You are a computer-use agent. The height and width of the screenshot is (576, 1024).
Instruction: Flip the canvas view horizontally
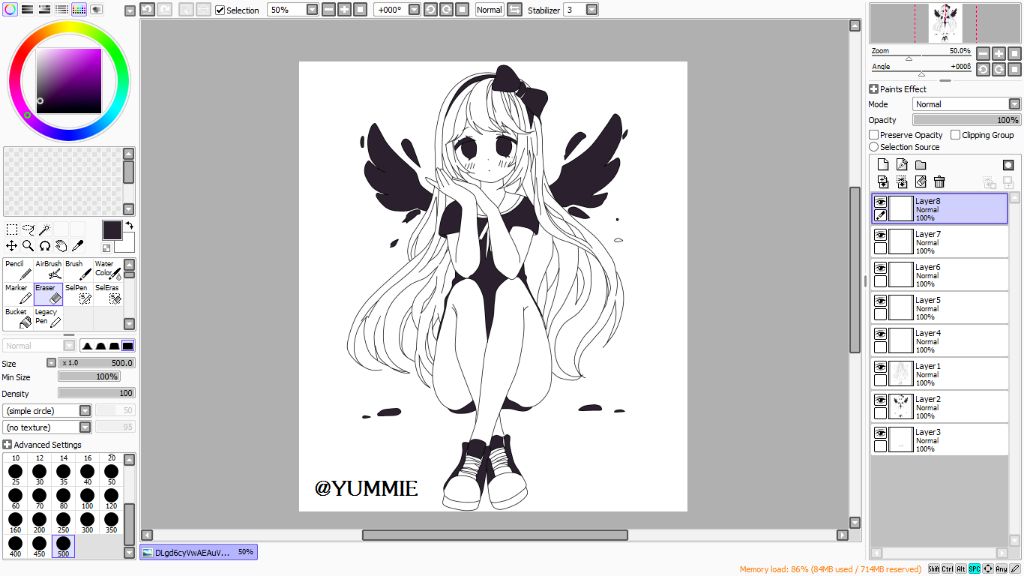click(x=515, y=10)
